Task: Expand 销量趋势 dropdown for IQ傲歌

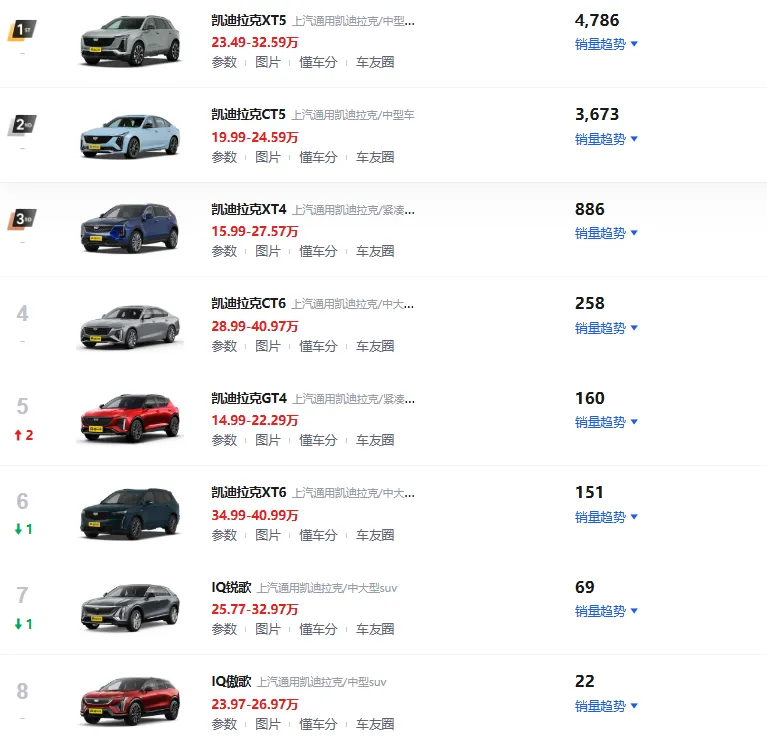Action: (606, 706)
